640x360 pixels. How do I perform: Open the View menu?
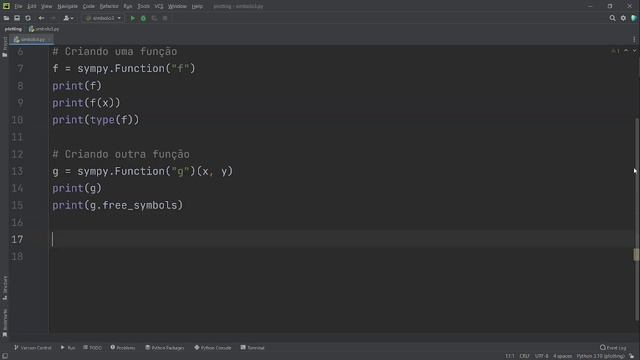tap(47, 6)
